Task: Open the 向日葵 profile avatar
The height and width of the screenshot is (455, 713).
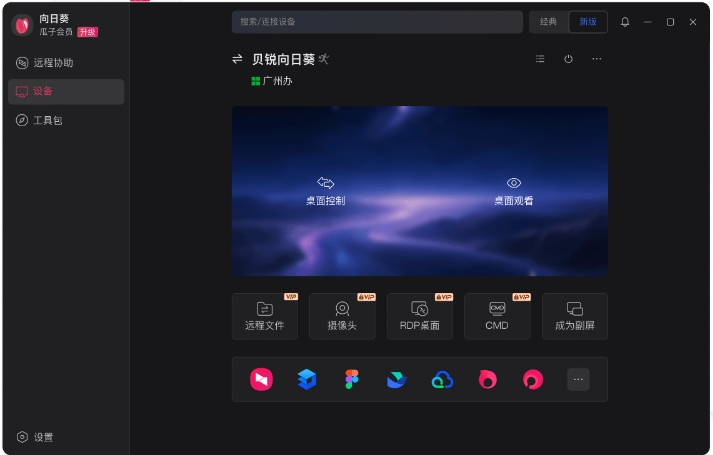Action: pyautogui.click(x=22, y=25)
